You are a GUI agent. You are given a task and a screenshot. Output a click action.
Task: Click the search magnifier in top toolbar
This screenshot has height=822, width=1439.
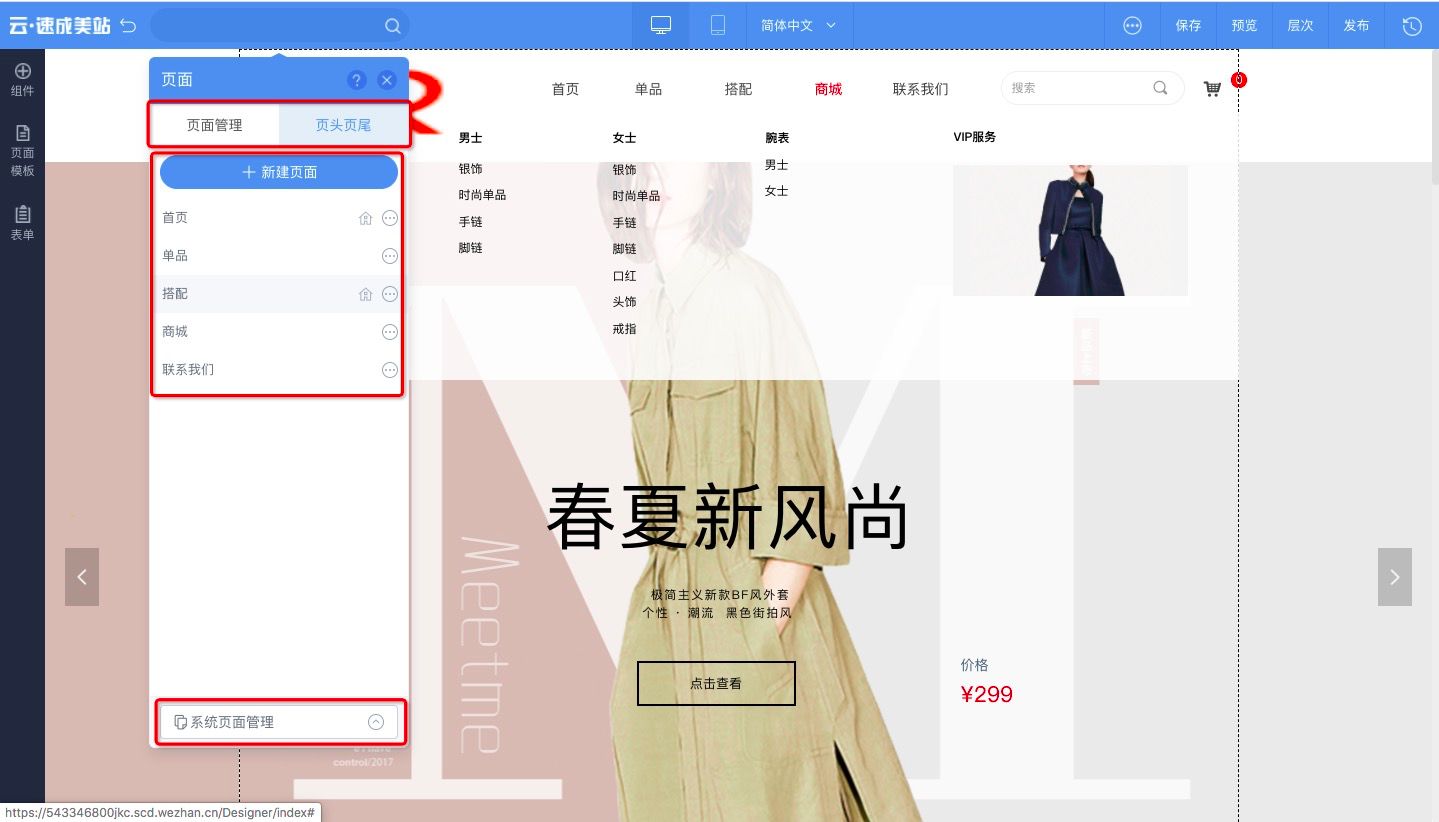pyautogui.click(x=393, y=26)
